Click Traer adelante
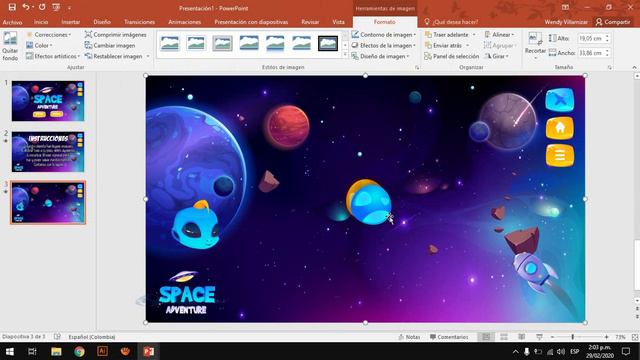 click(447, 35)
